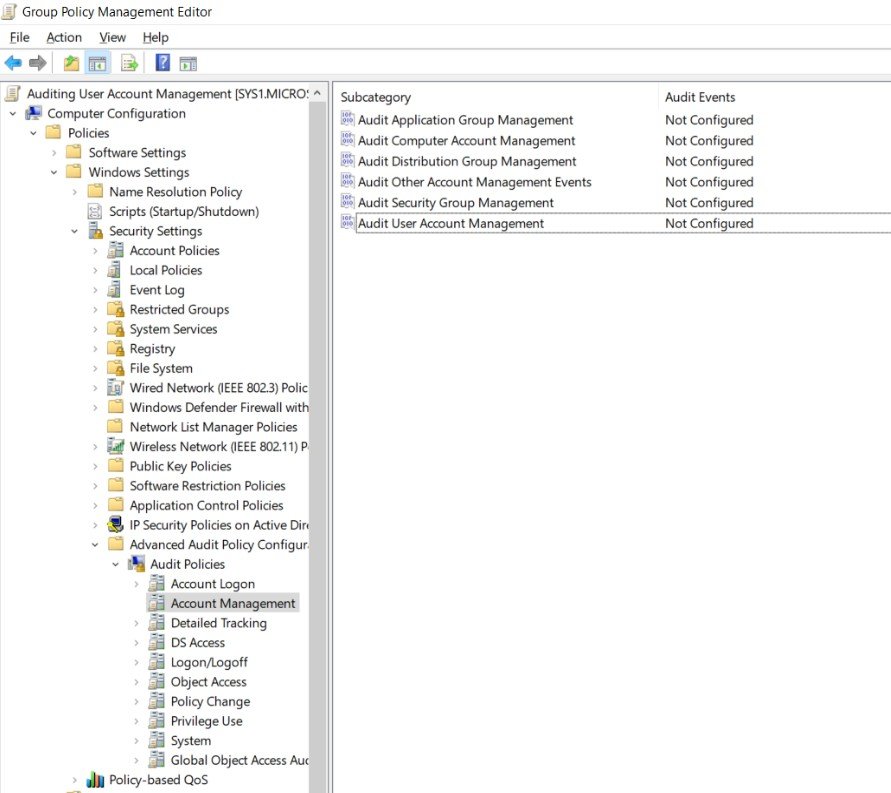Click the Account Logon icon
891x793 pixels.
pos(156,583)
